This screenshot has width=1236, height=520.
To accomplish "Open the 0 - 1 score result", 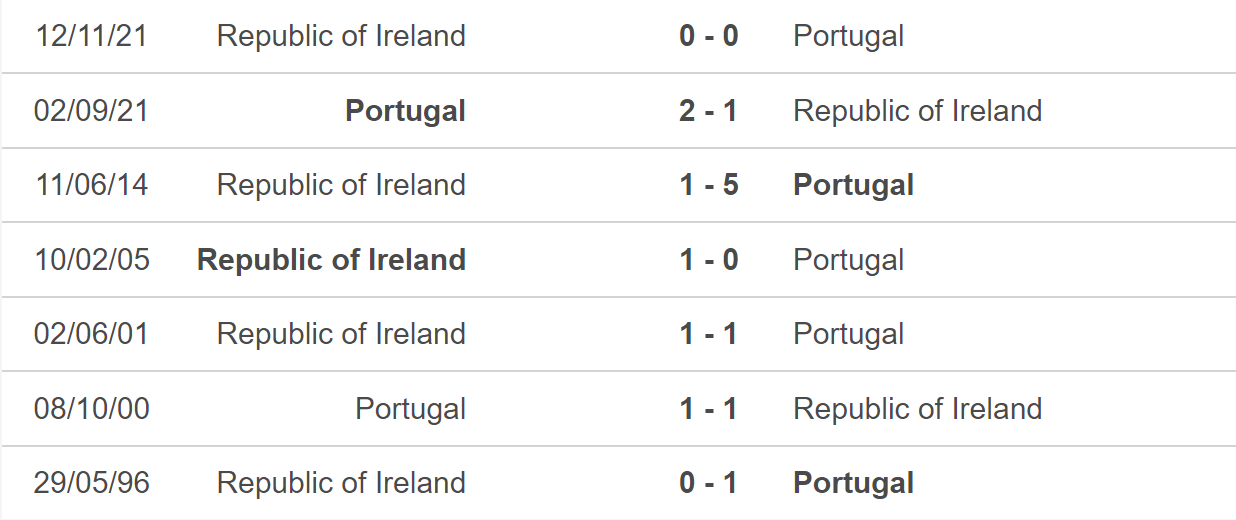I will tap(708, 483).
